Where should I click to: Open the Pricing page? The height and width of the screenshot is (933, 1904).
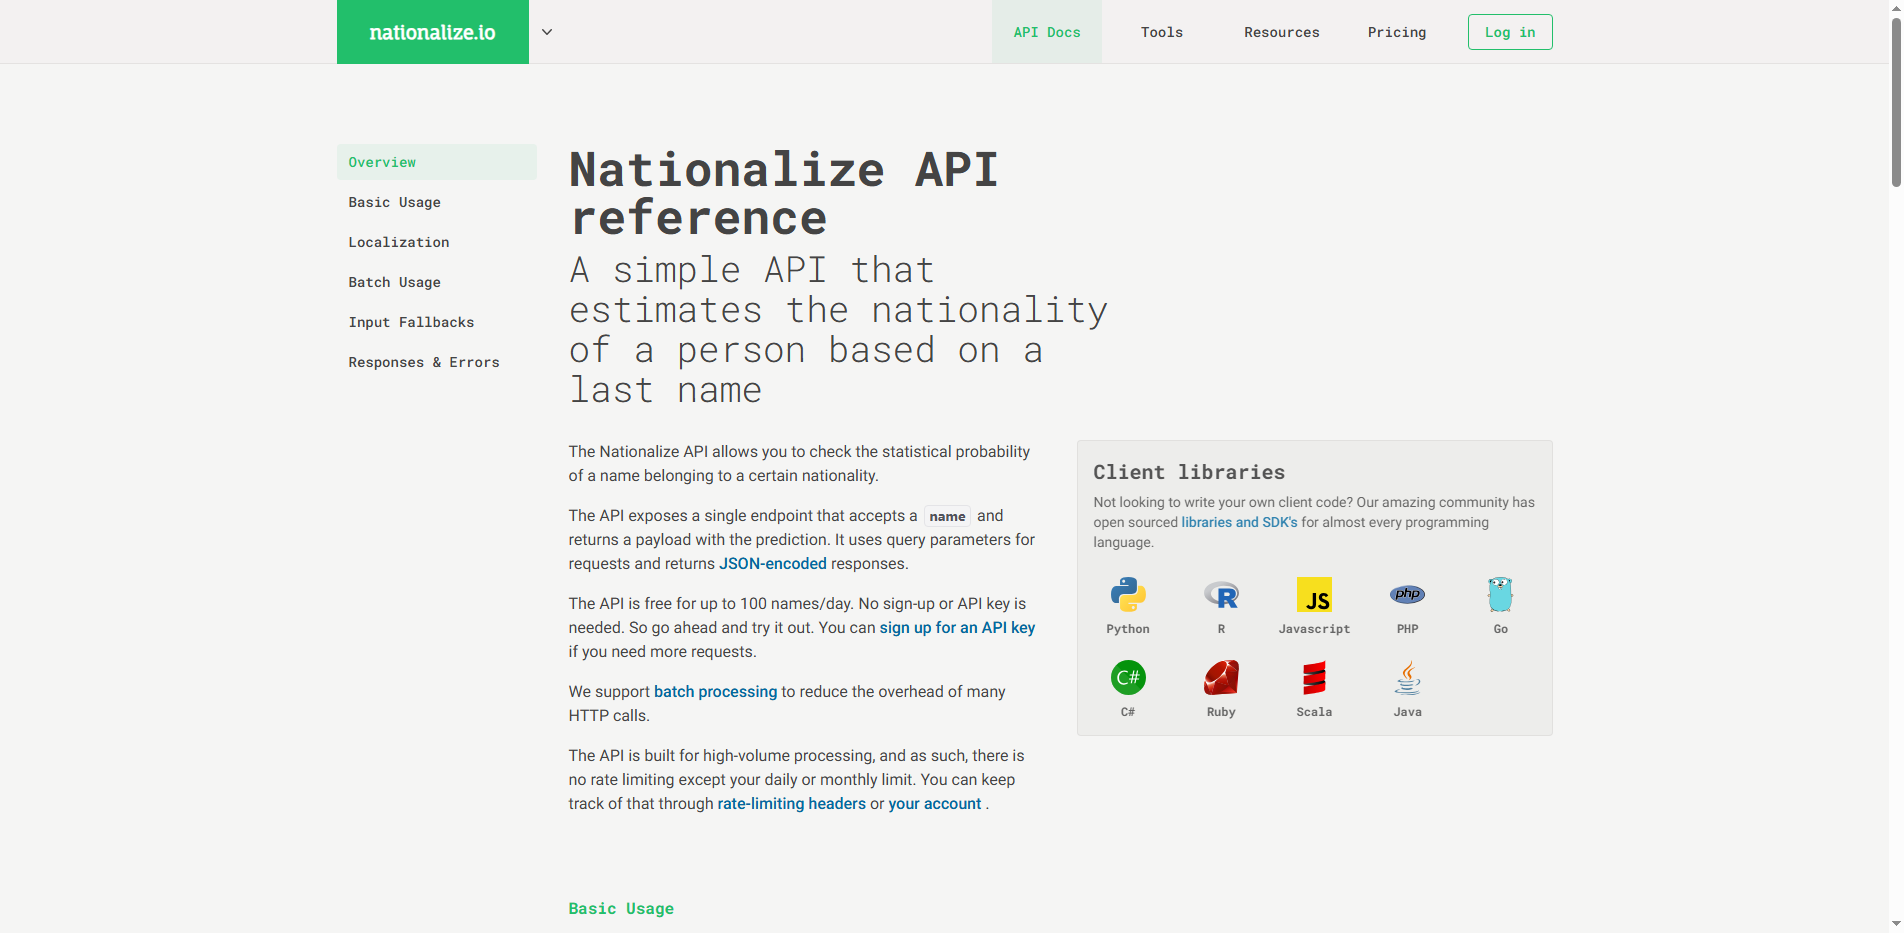[1396, 31]
